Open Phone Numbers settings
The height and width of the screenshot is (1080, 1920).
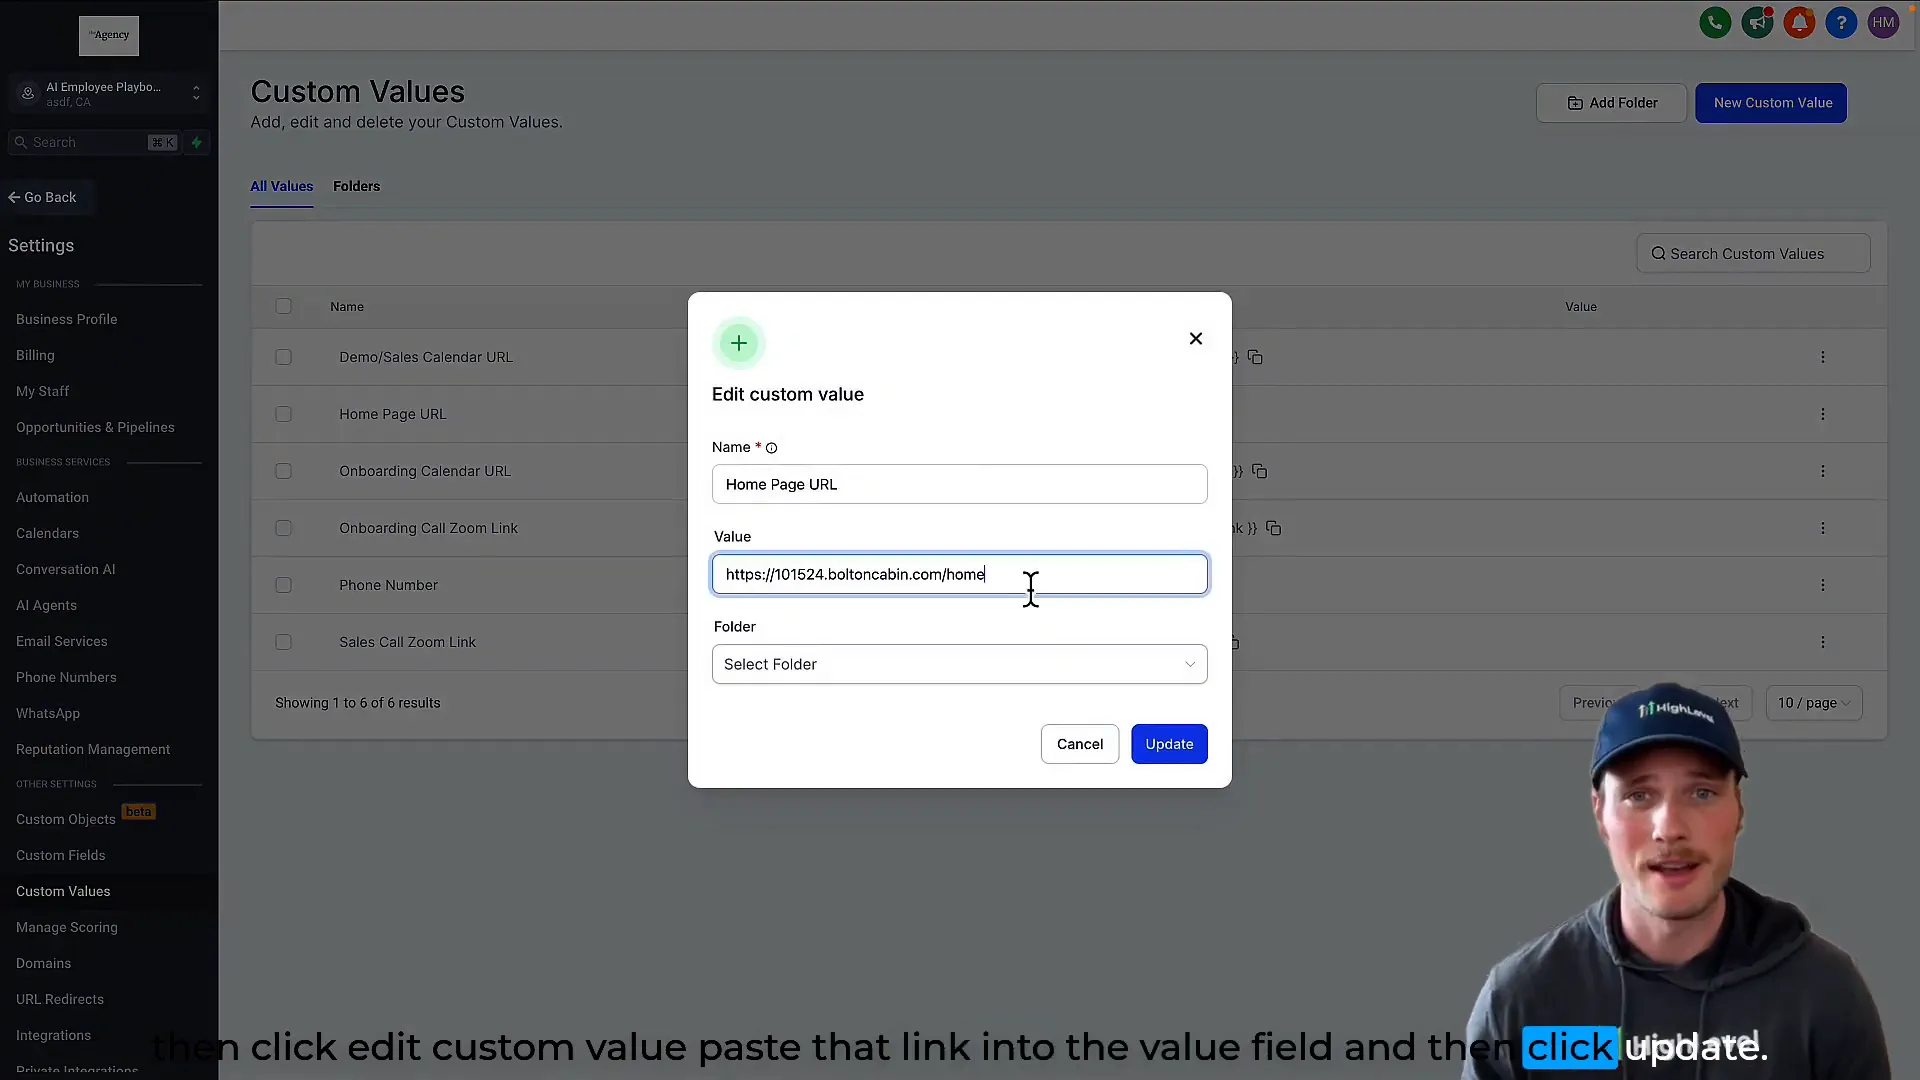(66, 677)
